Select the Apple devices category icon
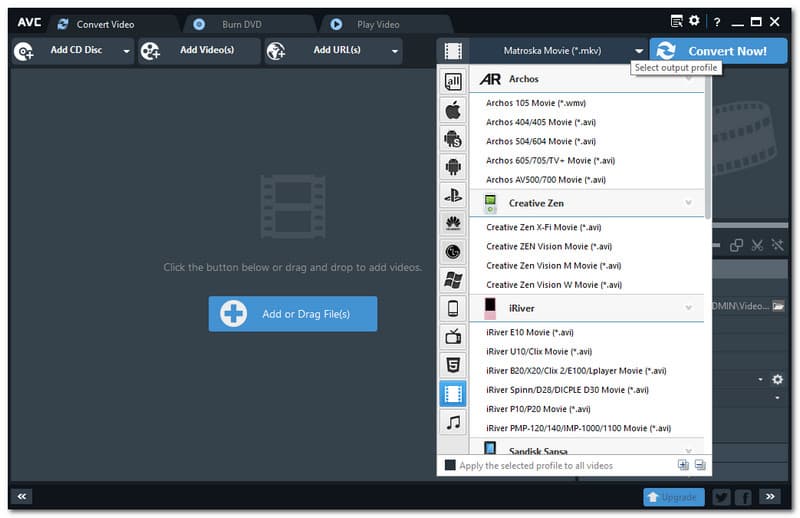The width and height of the screenshot is (800, 518). (453, 110)
